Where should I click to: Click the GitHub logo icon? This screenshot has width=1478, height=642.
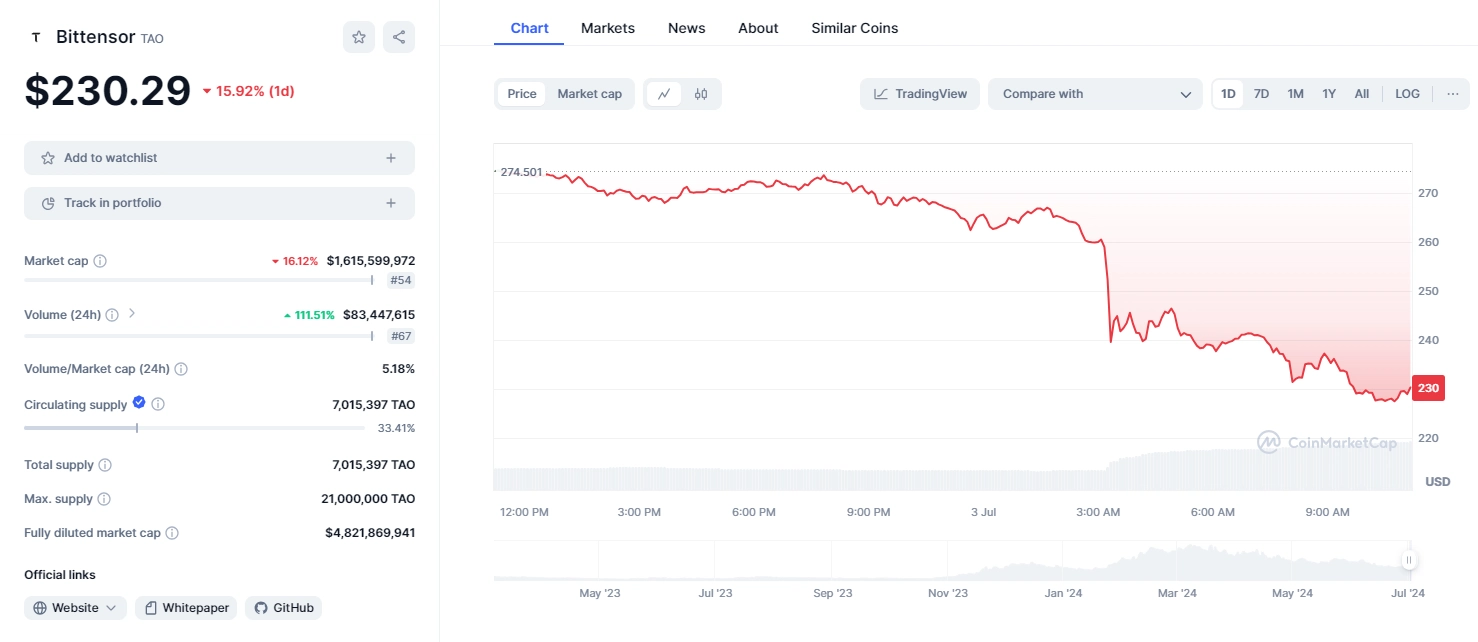click(261, 608)
